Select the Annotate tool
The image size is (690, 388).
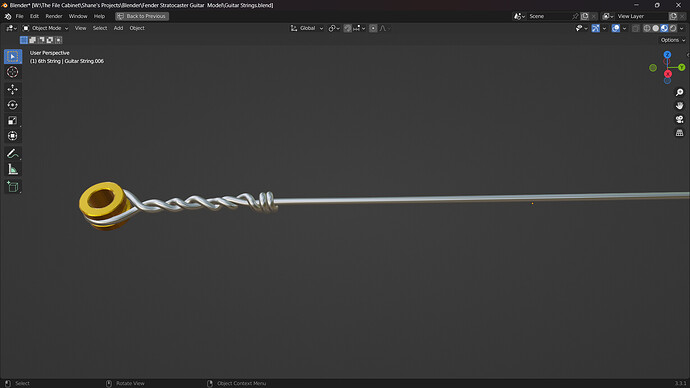[13, 154]
